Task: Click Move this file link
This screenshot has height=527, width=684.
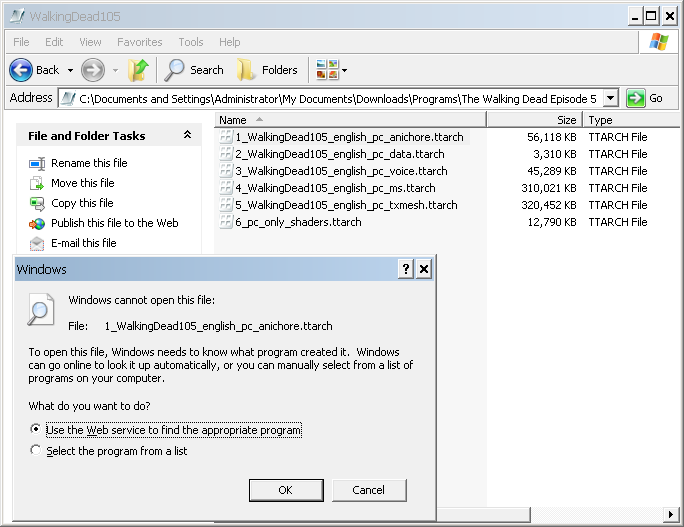Action: tap(83, 183)
